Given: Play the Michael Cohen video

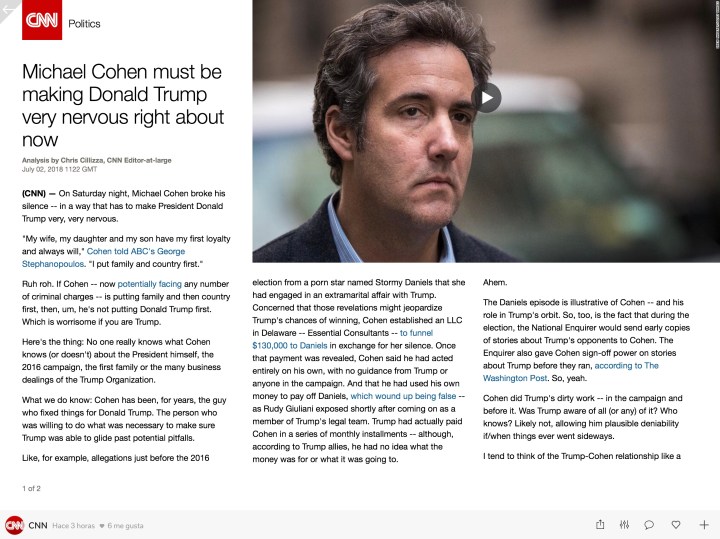Looking at the screenshot, I should pyautogui.click(x=486, y=98).
